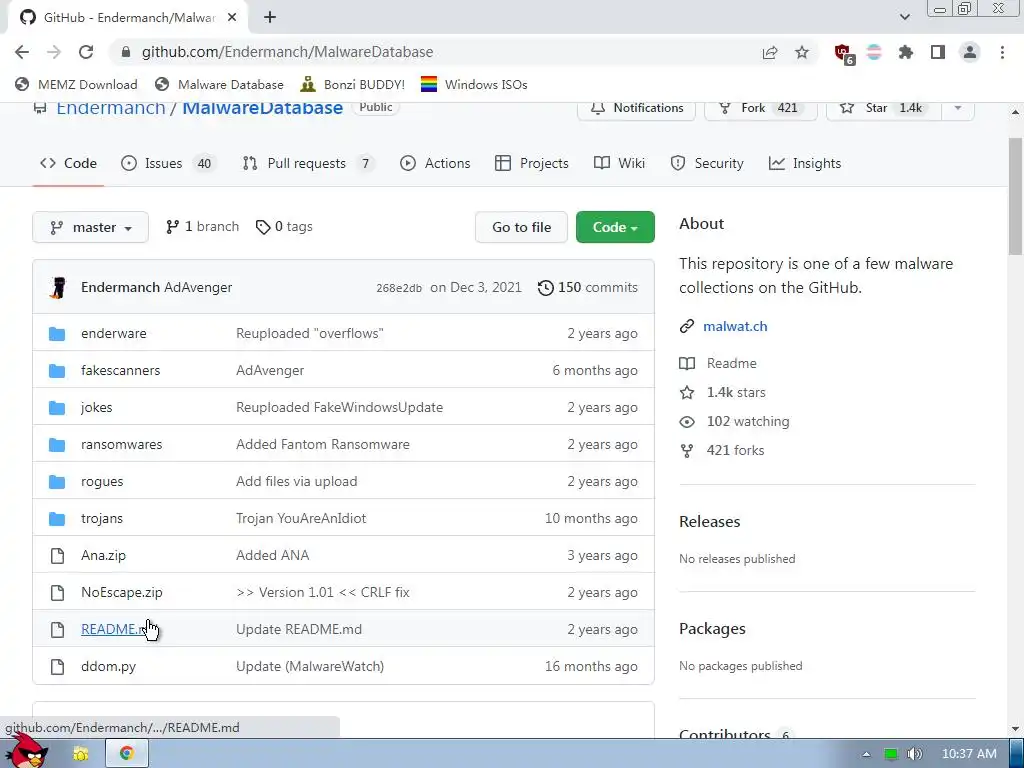This screenshot has height=768, width=1024.
Task: Open a new browser tab with plus
Action: [270, 18]
